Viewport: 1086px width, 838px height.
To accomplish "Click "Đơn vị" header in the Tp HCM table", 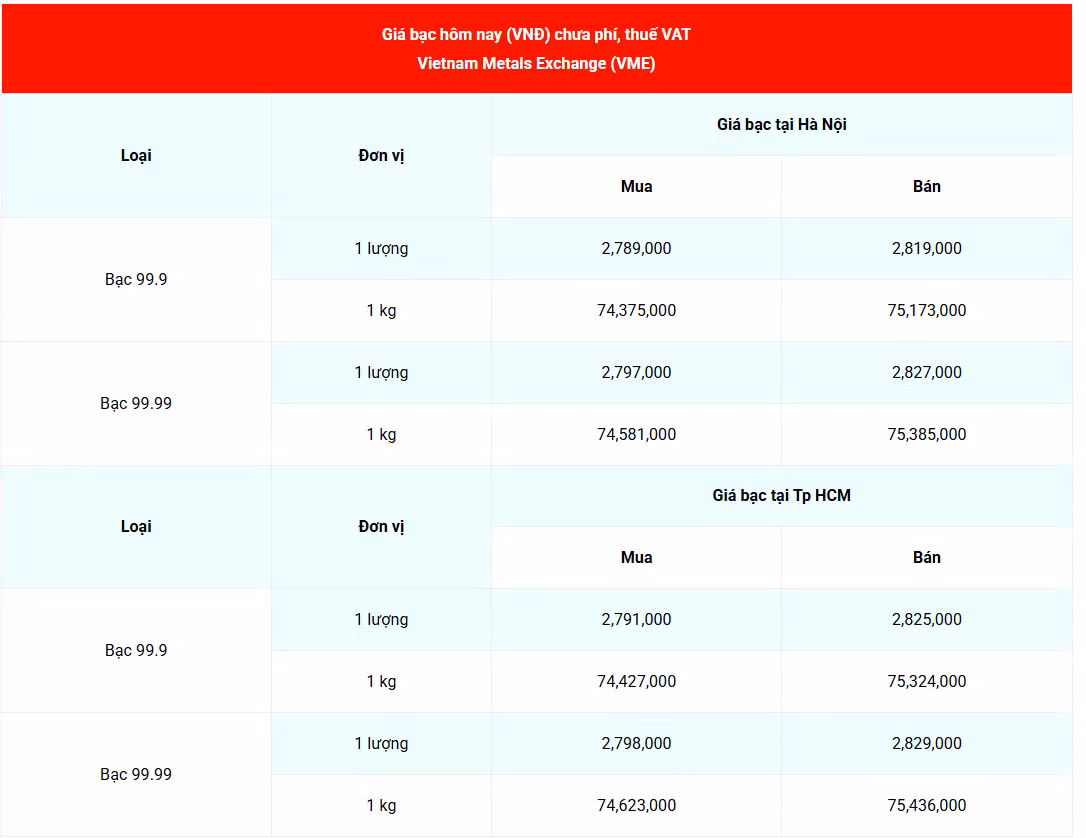I will point(381,527).
